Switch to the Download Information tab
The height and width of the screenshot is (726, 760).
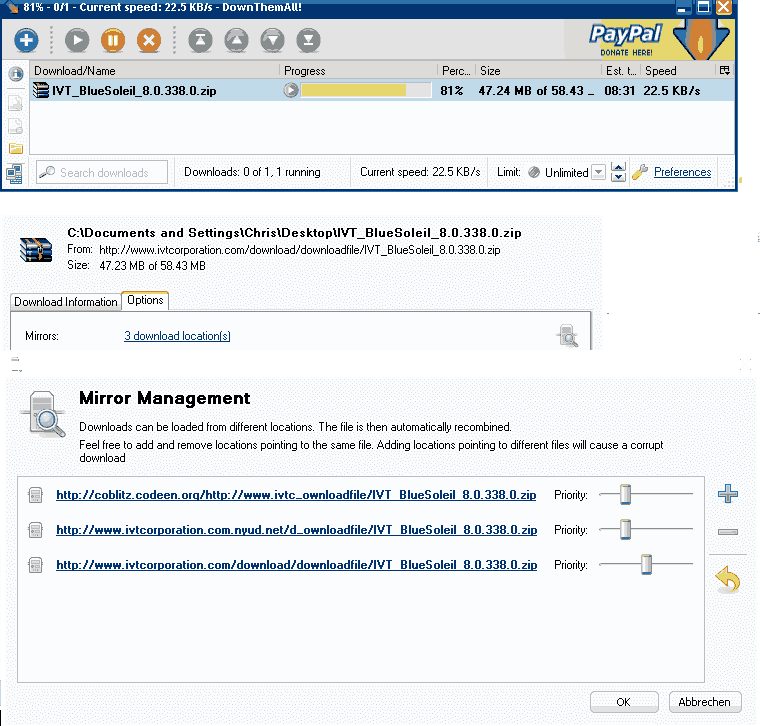[66, 302]
